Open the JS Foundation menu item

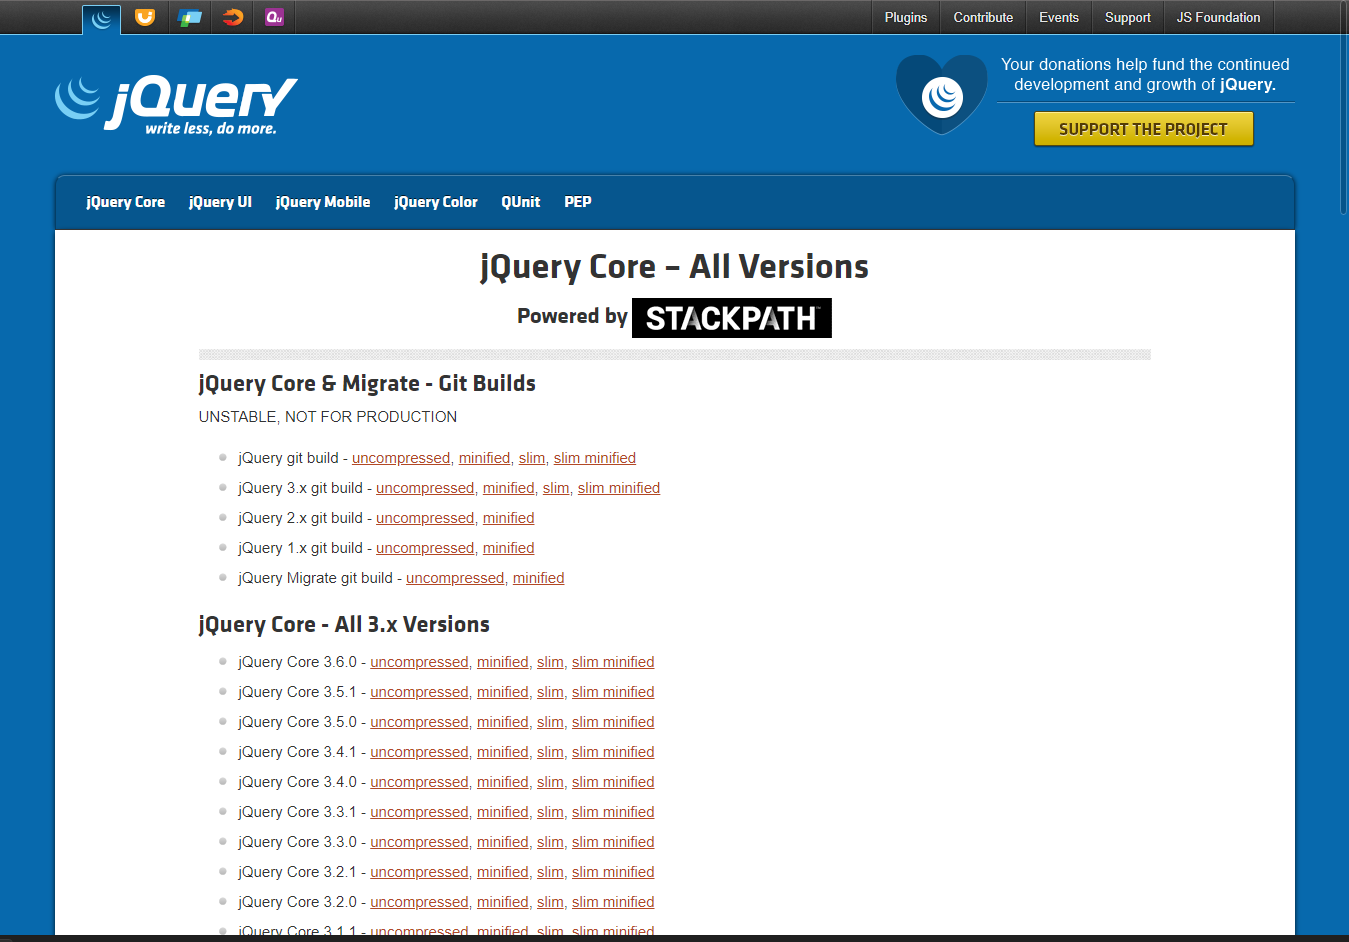click(1218, 17)
